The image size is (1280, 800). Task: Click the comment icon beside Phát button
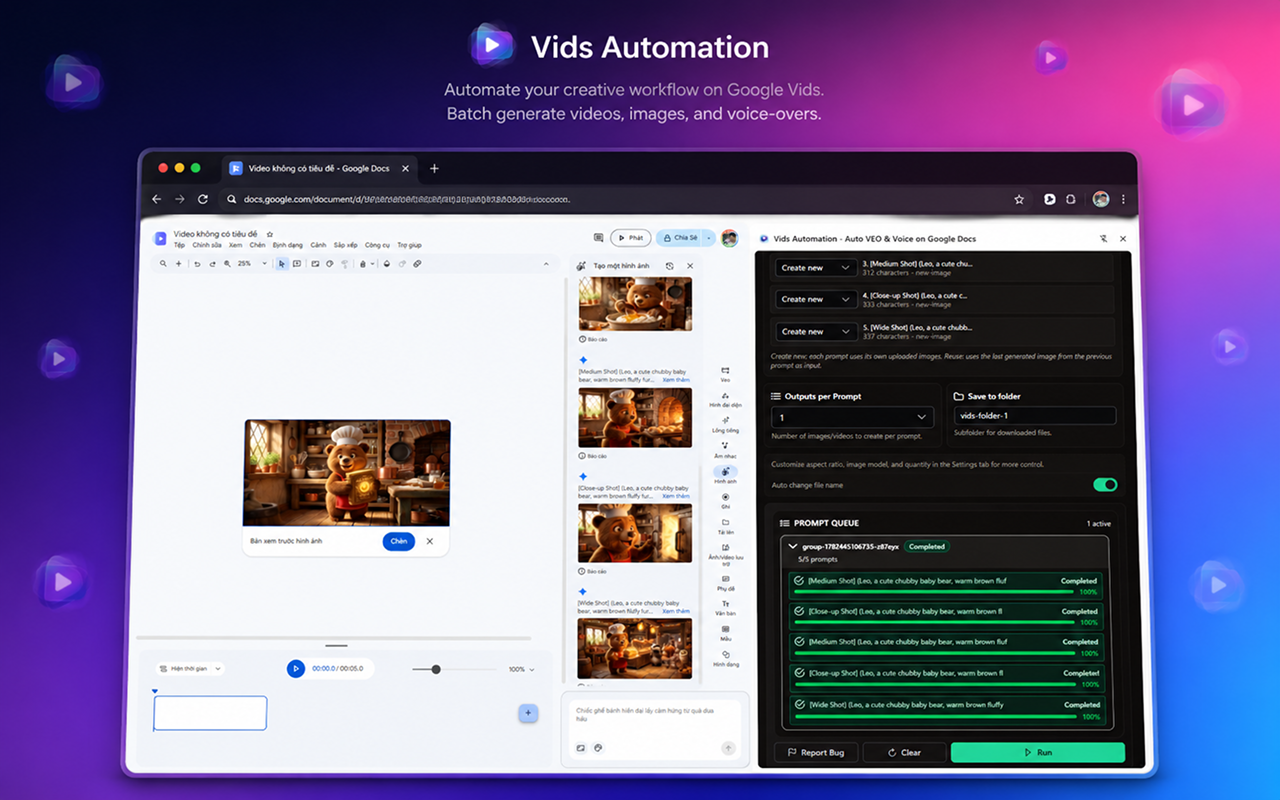[x=598, y=238]
